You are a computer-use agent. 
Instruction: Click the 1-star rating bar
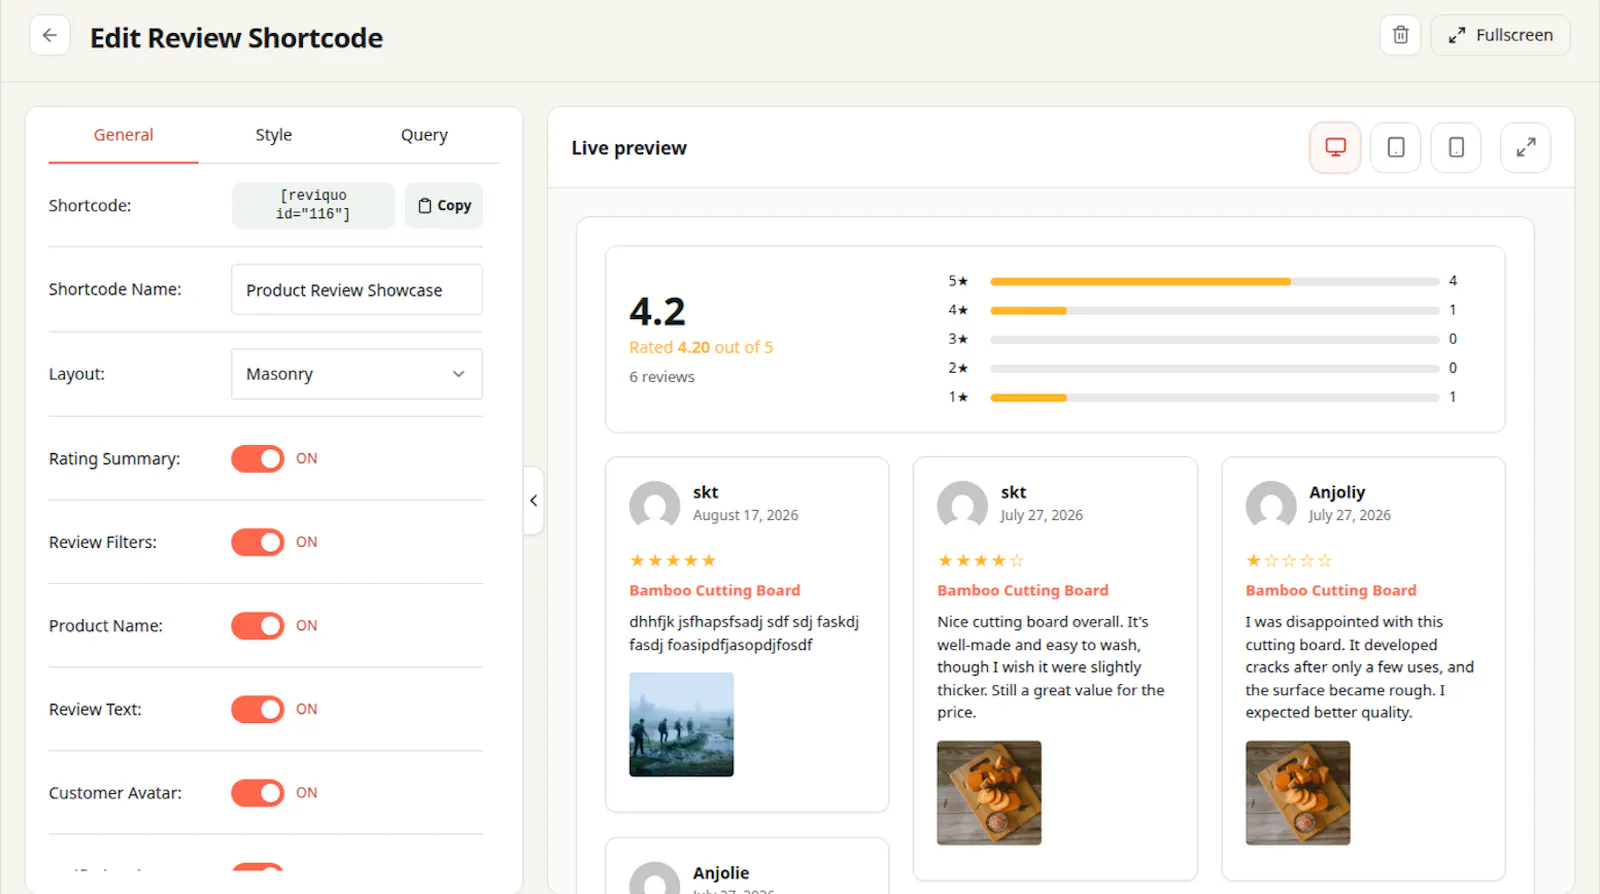[1214, 398]
